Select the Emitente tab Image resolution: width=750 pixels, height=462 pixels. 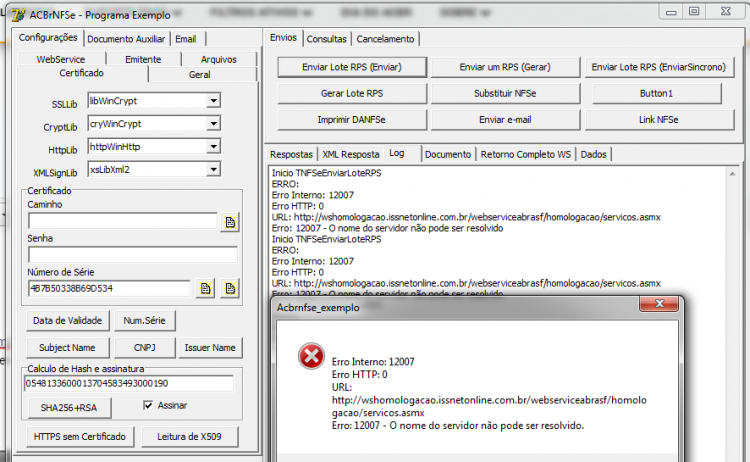(143, 59)
